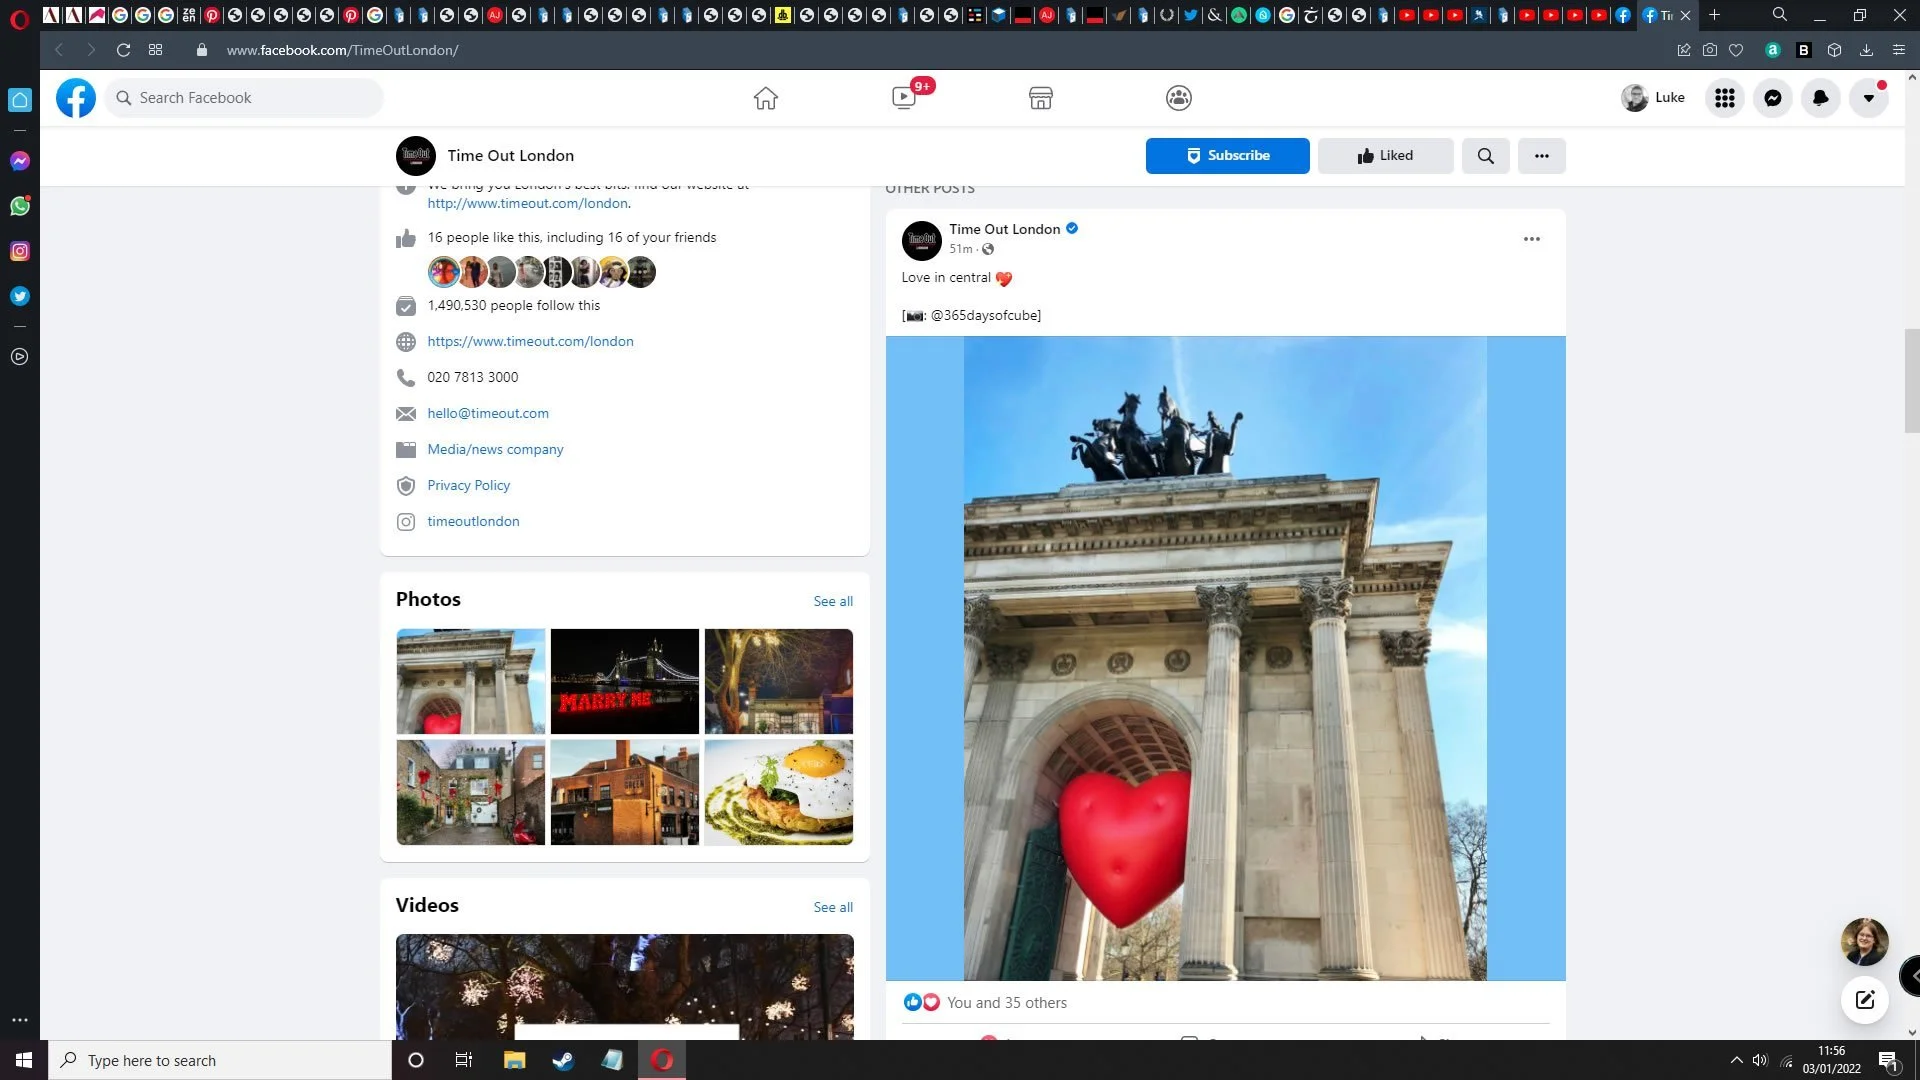Open Marketplace icon in top navigation

click(x=1040, y=98)
